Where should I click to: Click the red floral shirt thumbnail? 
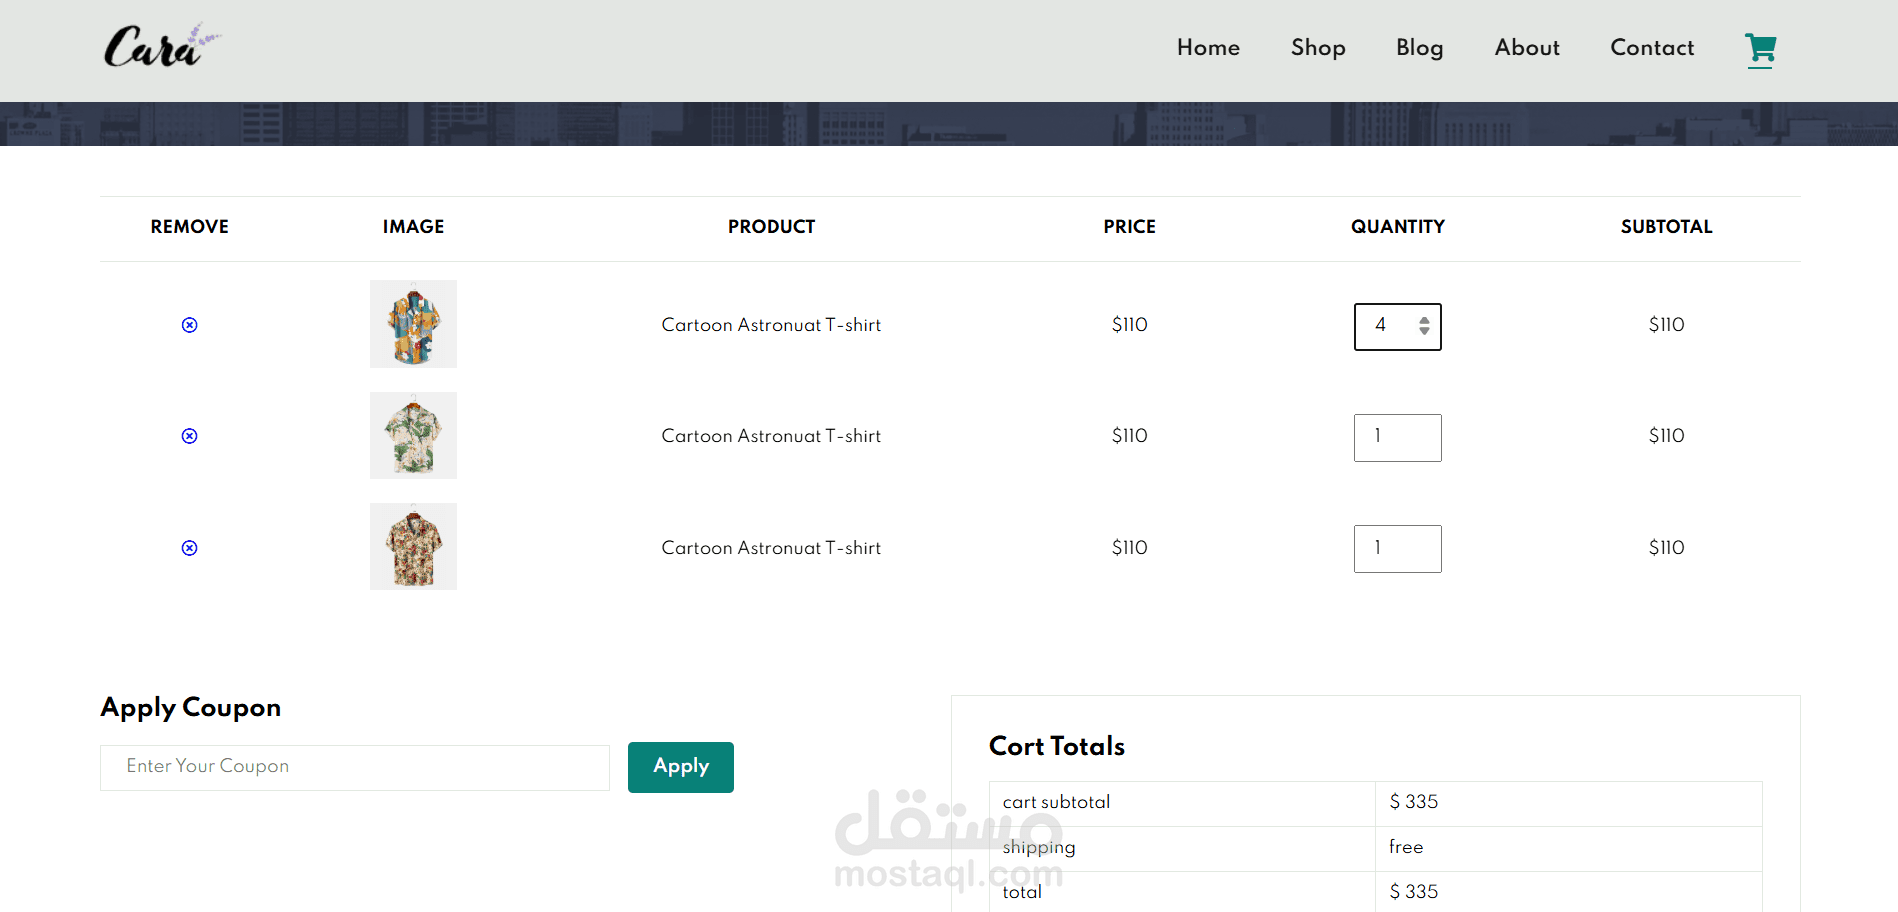coord(413,547)
